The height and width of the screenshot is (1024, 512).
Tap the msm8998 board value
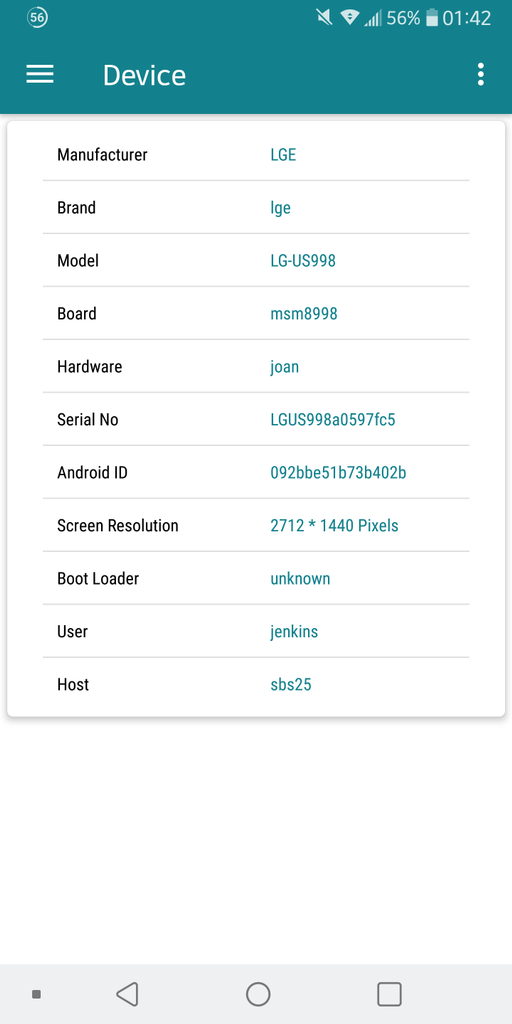coord(304,313)
